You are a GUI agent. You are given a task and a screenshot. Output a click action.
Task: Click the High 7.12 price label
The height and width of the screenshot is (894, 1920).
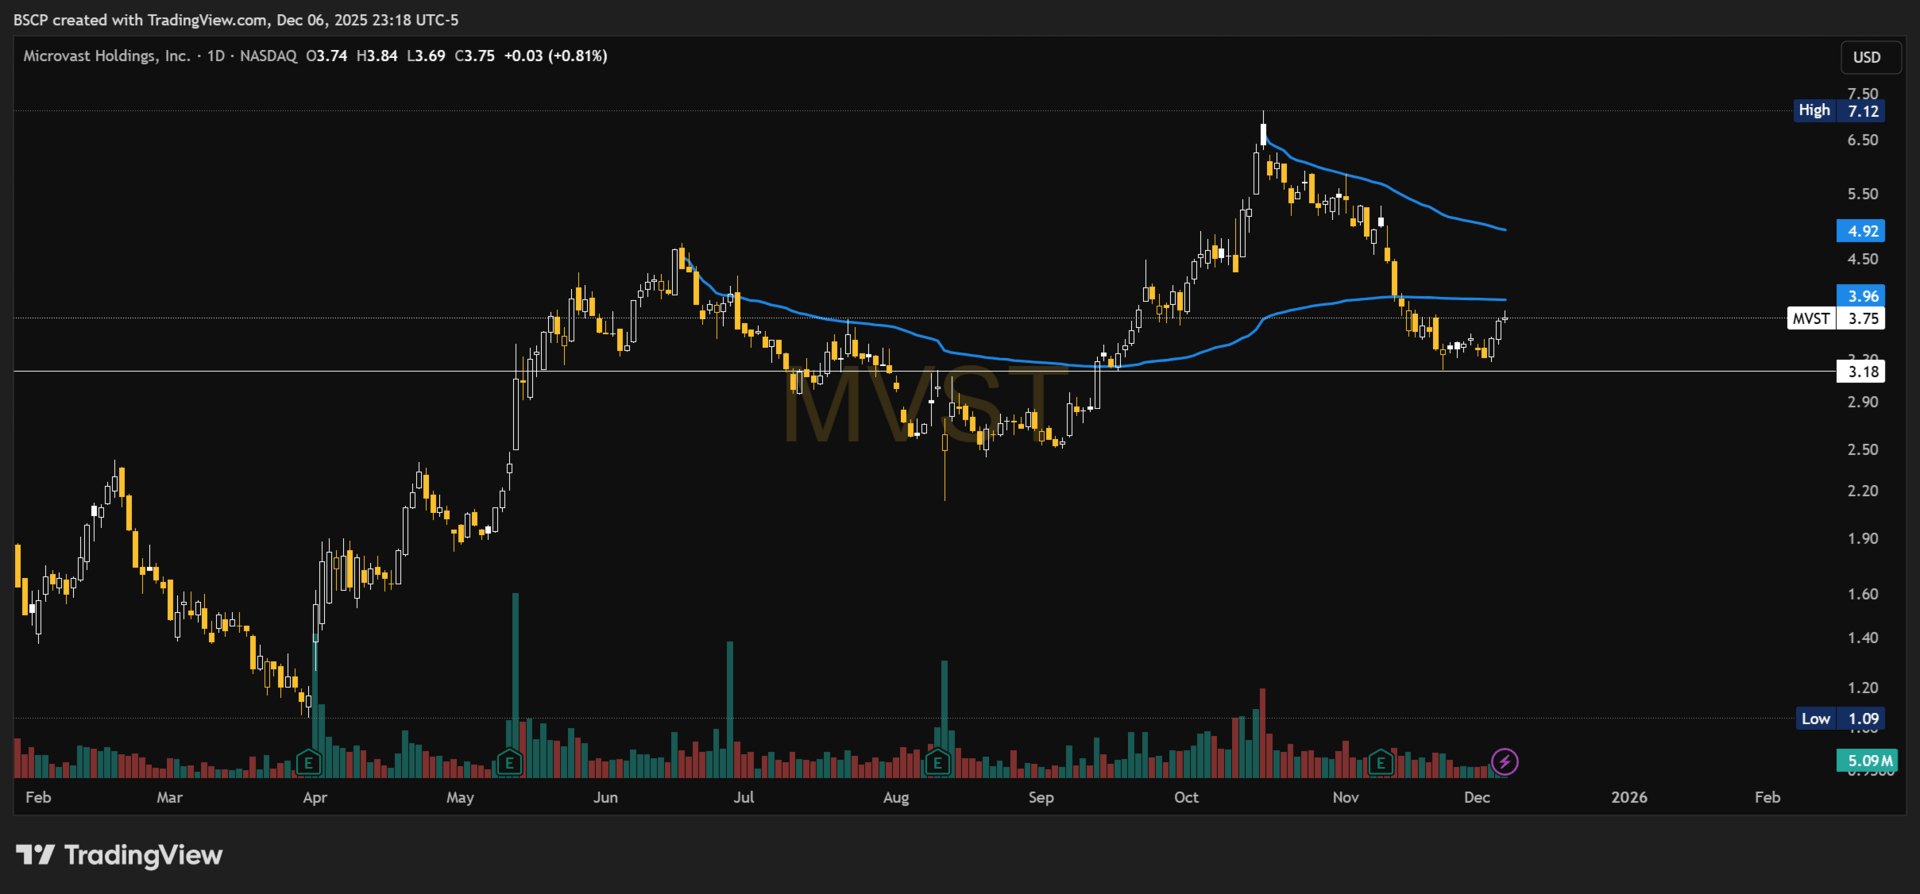click(1839, 111)
